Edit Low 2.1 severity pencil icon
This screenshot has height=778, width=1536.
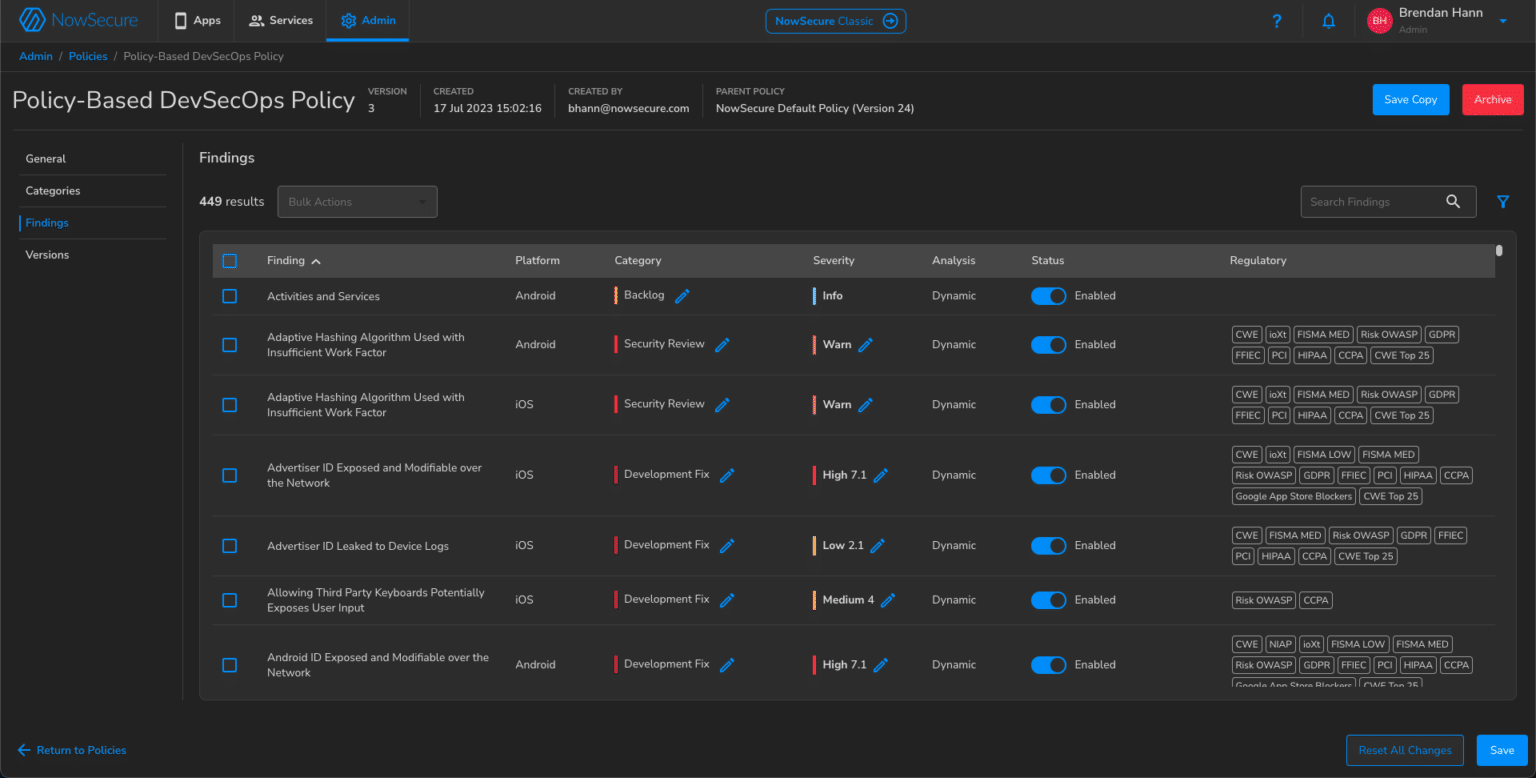(878, 546)
